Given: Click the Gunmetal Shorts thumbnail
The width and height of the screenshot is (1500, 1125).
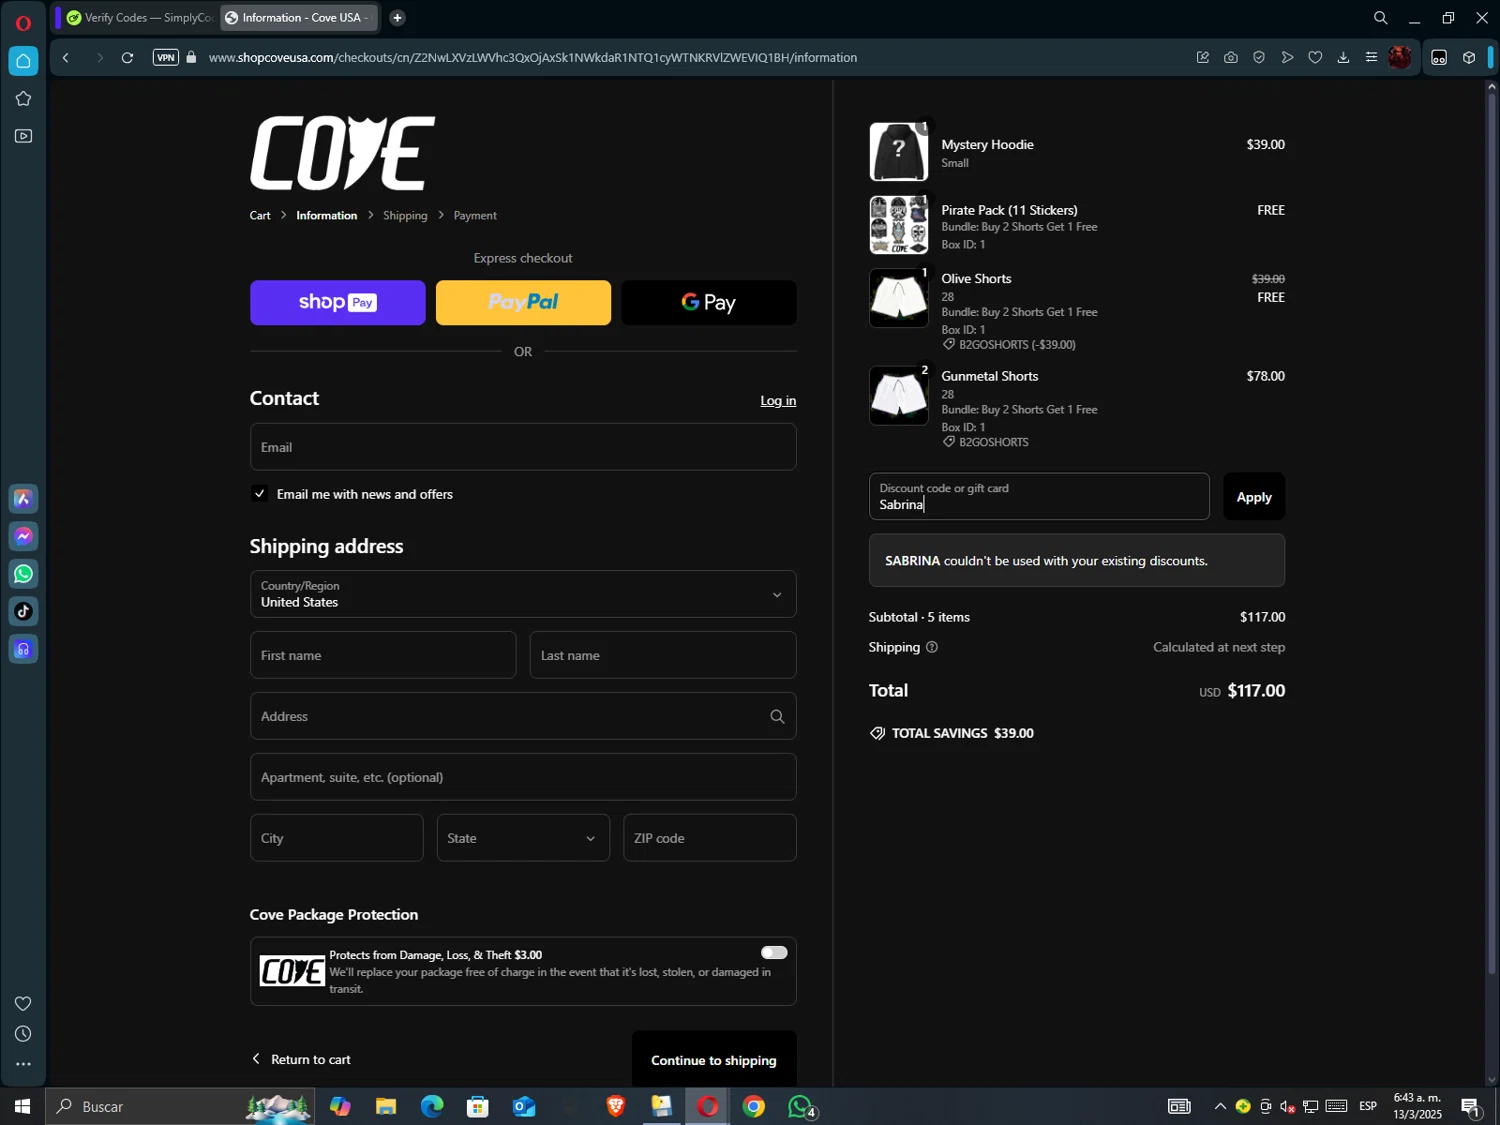Looking at the screenshot, I should 899,396.
